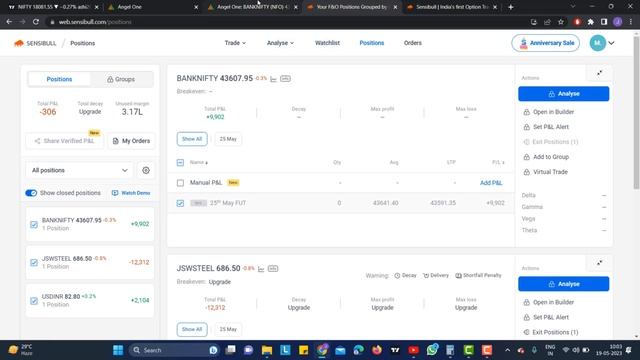Expand the Analyse menu

click(x=280, y=43)
